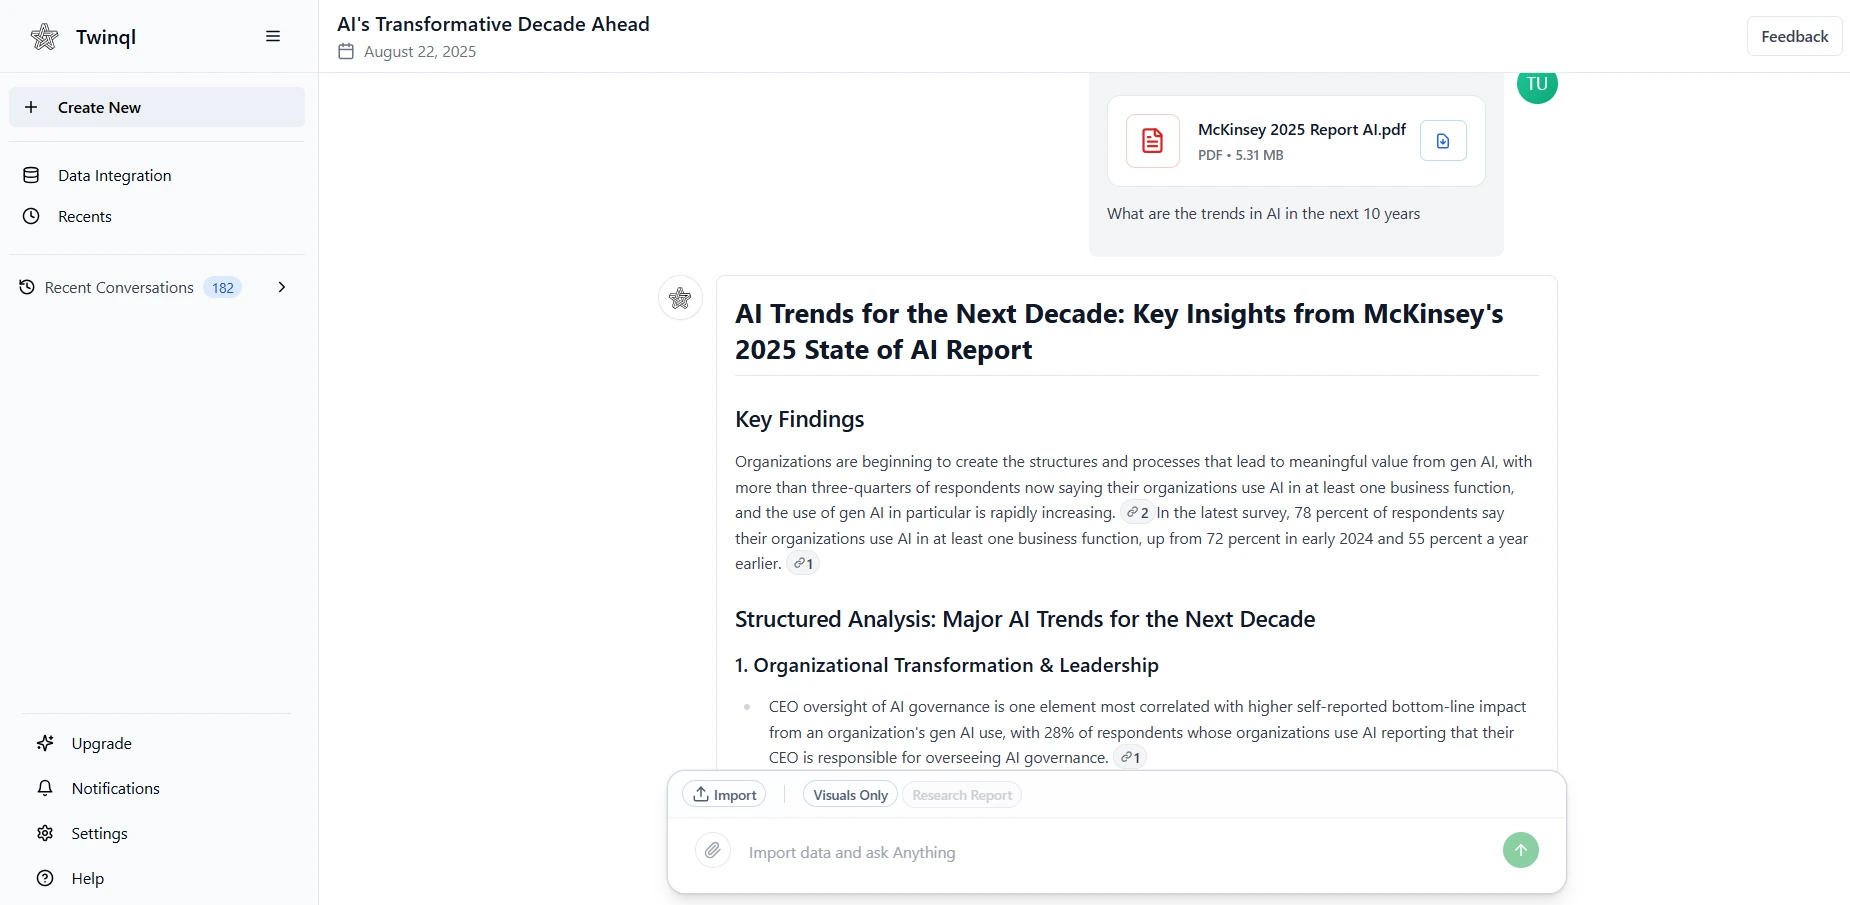
Task: Click the 'Import data and ask Anything' field
Action: (1000, 853)
